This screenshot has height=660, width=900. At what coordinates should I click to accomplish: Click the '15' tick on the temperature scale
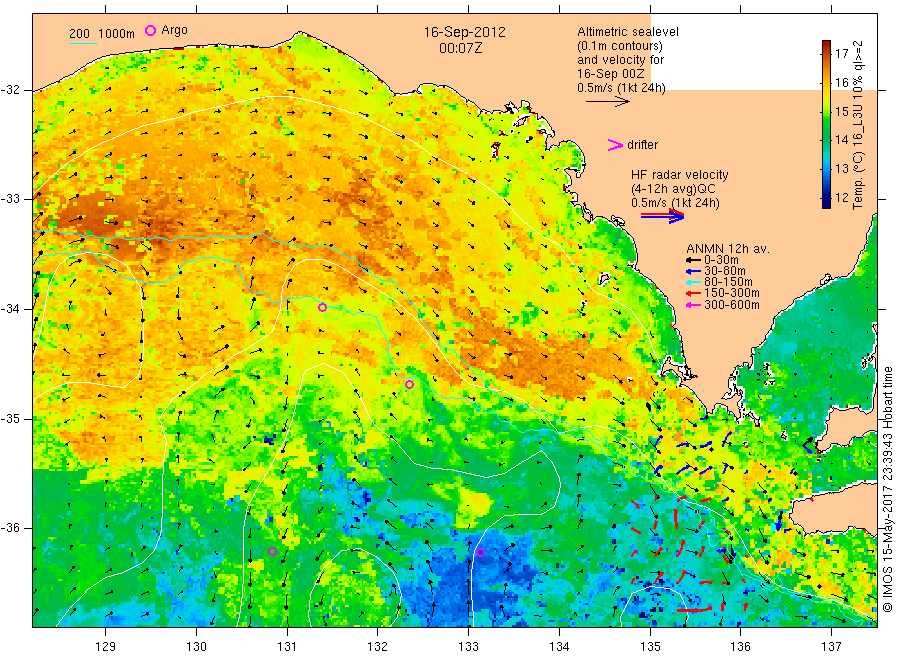tap(841, 111)
